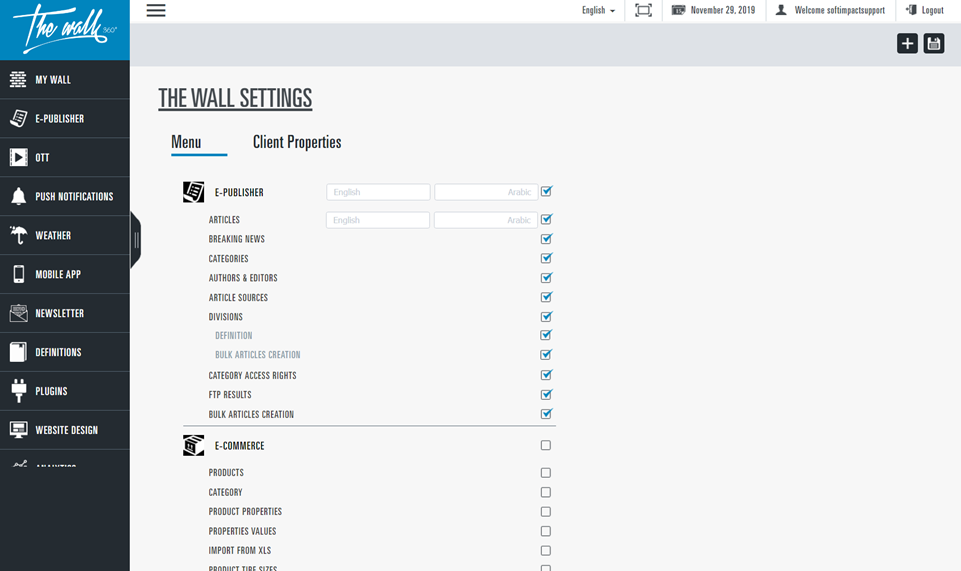Toggle the hamburger menu icon
The height and width of the screenshot is (571, 961).
[156, 10]
